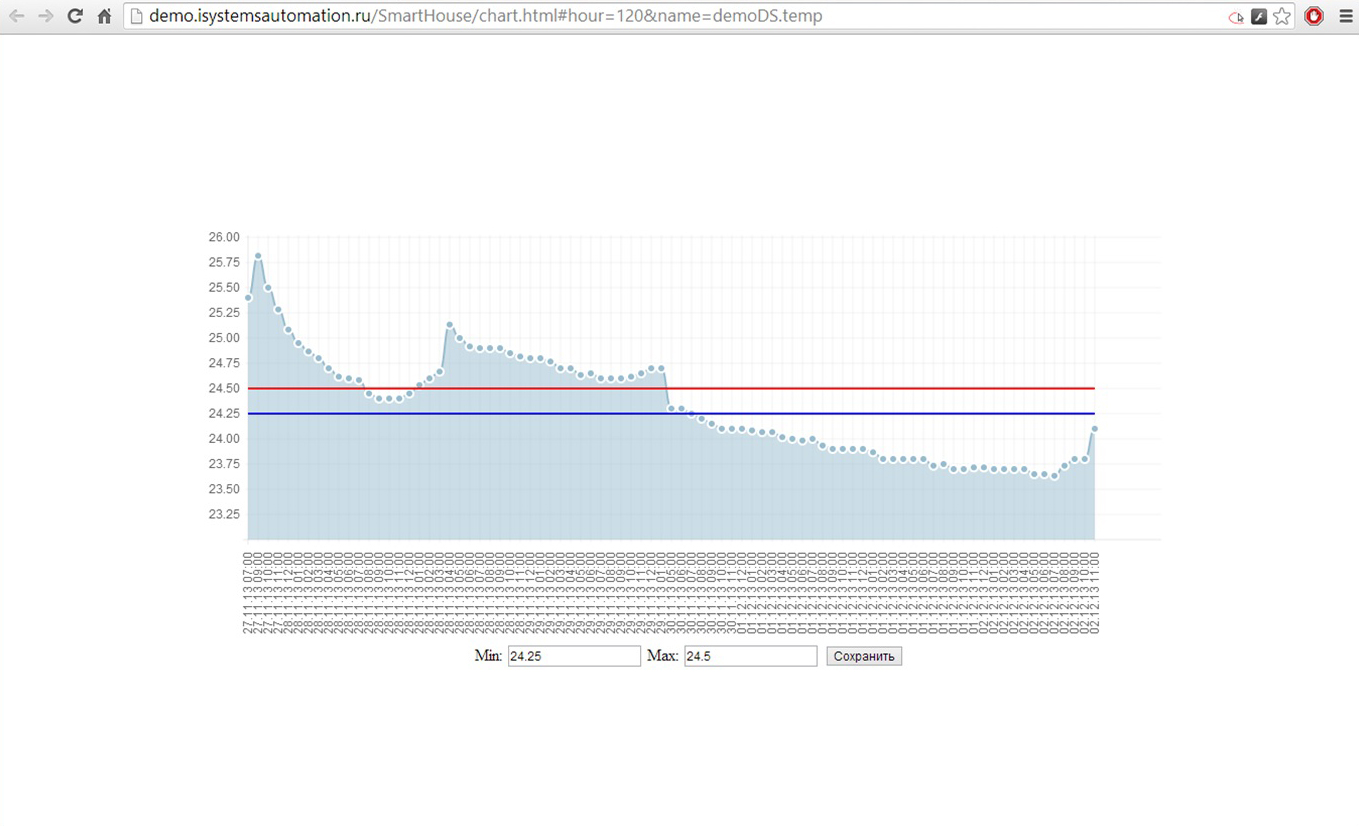Click the 23.25 y-axis label
The image size is (1359, 826).
pyautogui.click(x=224, y=514)
